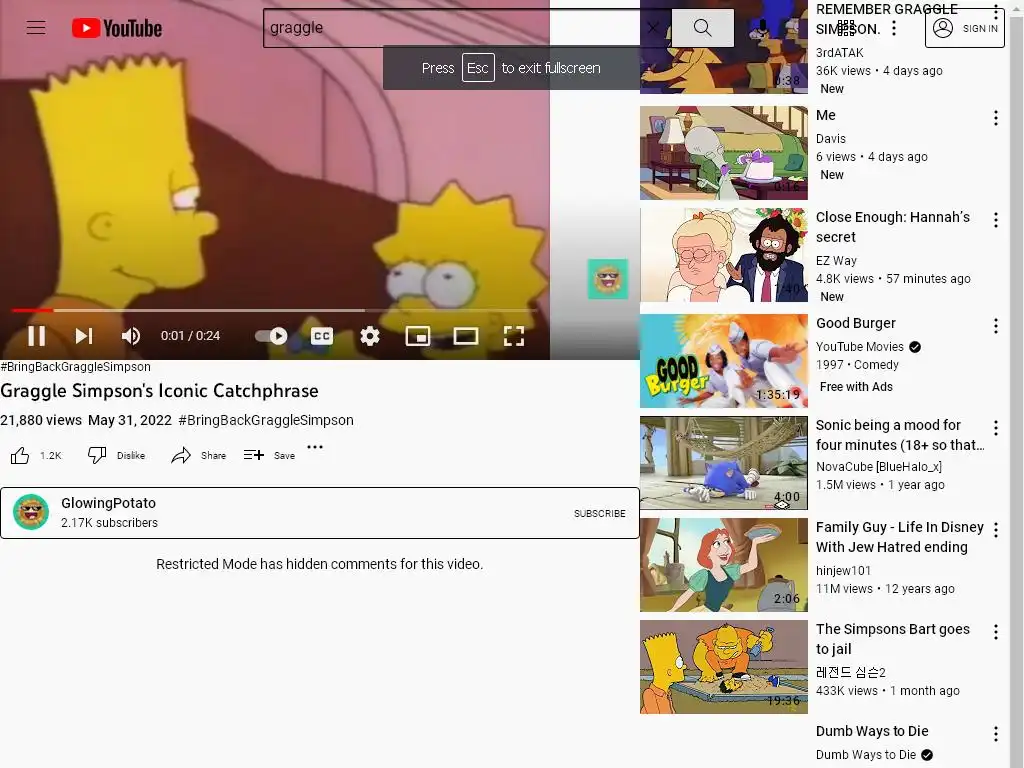
Task: Skip to the next video
Action: tap(84, 336)
